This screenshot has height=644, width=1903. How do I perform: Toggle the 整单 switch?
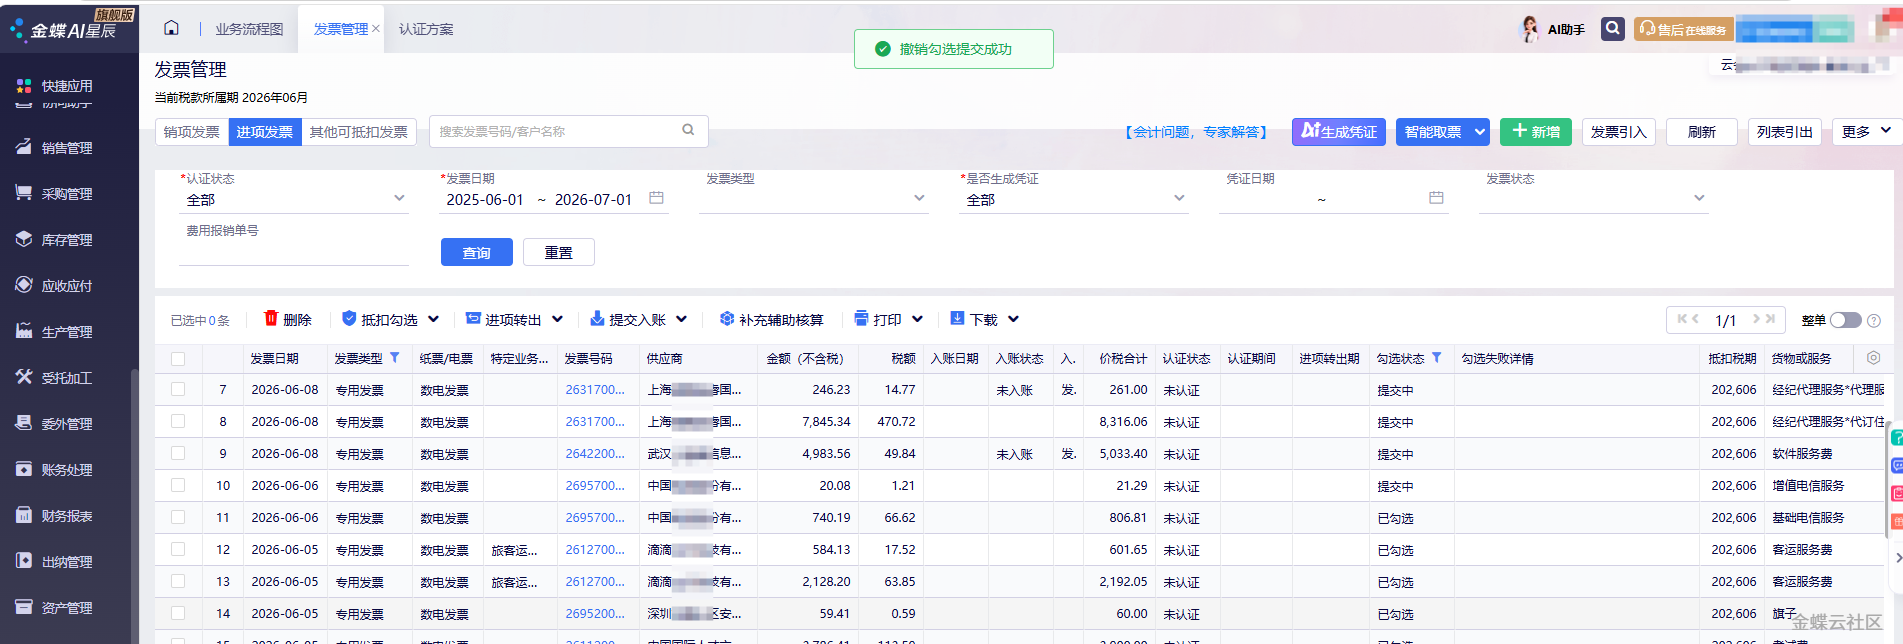pos(1845,320)
